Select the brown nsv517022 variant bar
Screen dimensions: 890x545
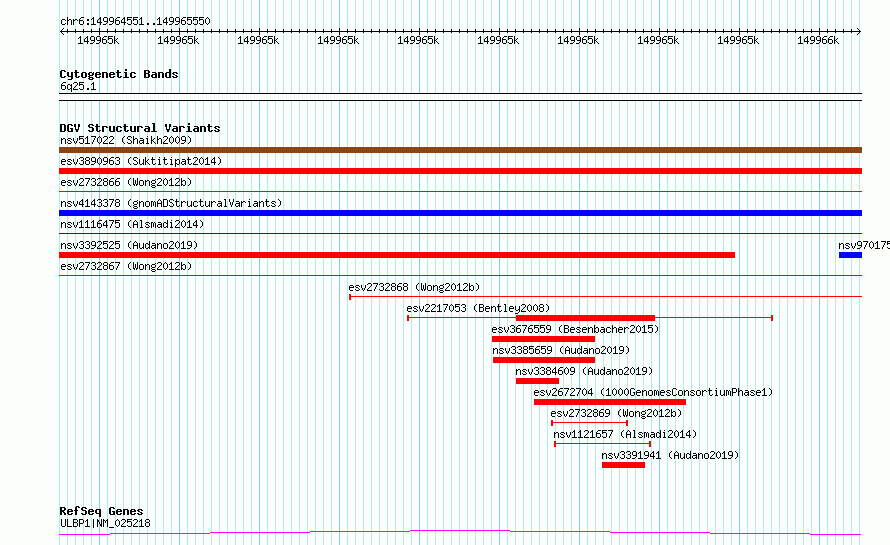[x=460, y=150]
